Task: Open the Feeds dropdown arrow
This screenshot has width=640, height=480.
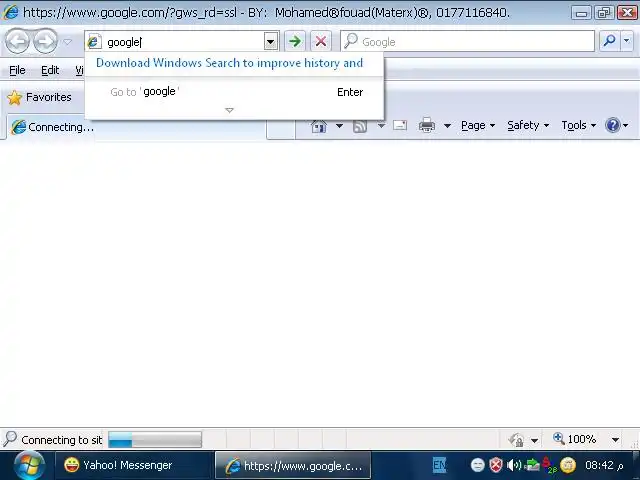Action: [381, 126]
